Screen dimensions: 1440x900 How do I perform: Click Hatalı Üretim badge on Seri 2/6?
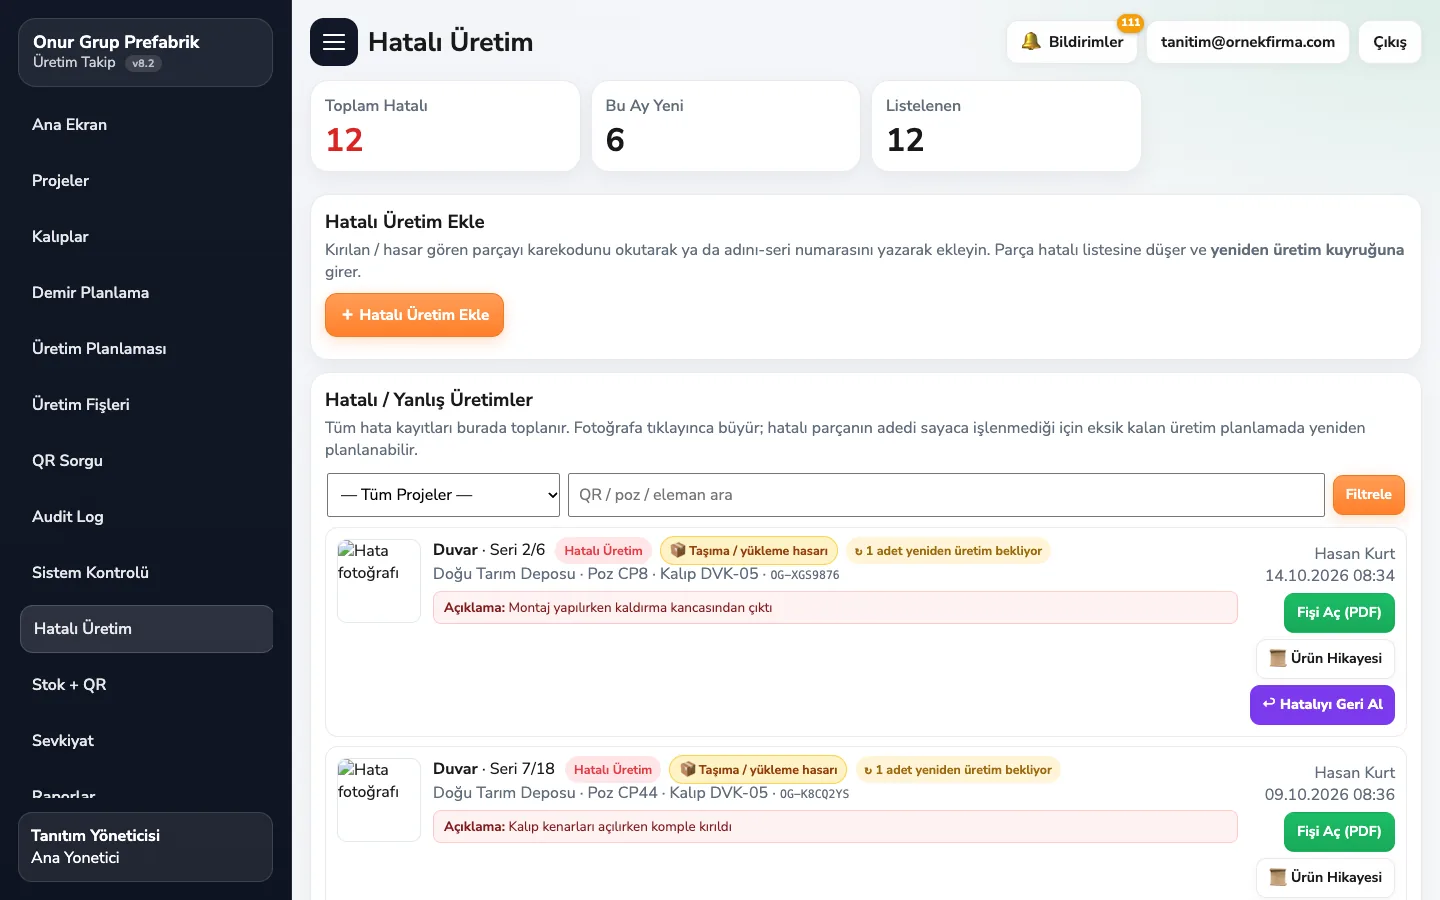click(x=603, y=551)
